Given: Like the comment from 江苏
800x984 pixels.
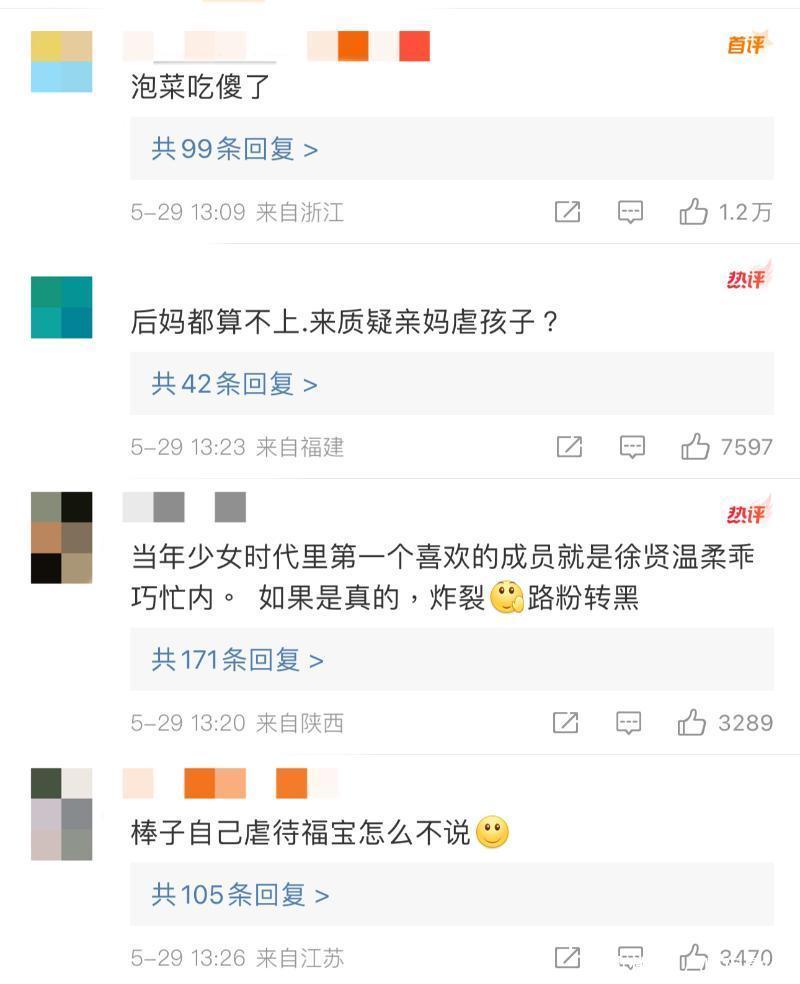Looking at the screenshot, I should point(693,958).
